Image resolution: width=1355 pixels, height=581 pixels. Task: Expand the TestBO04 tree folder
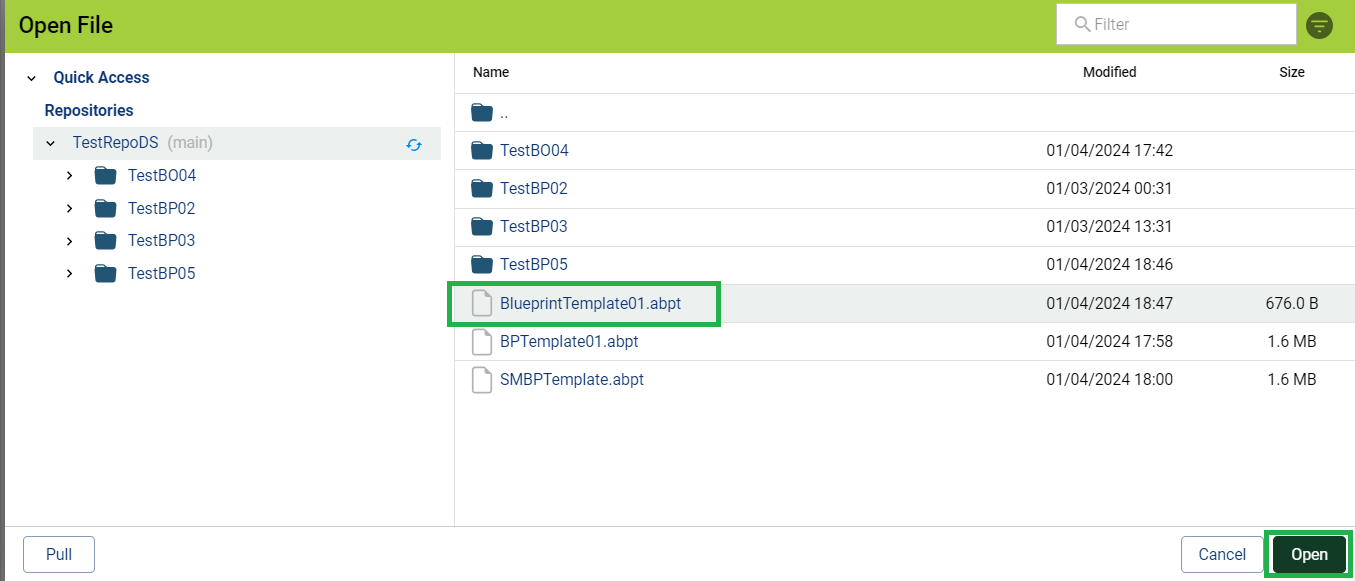point(69,176)
